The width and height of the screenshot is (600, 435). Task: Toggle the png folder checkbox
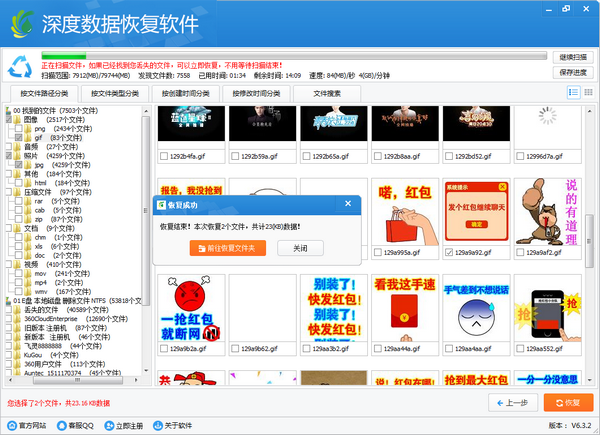click(x=18, y=129)
